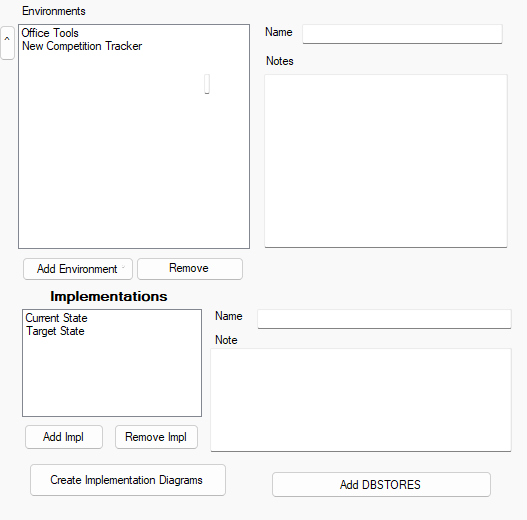Focus the implementation Name field
Viewport: 527px width, 520px height.
pyautogui.click(x=384, y=319)
